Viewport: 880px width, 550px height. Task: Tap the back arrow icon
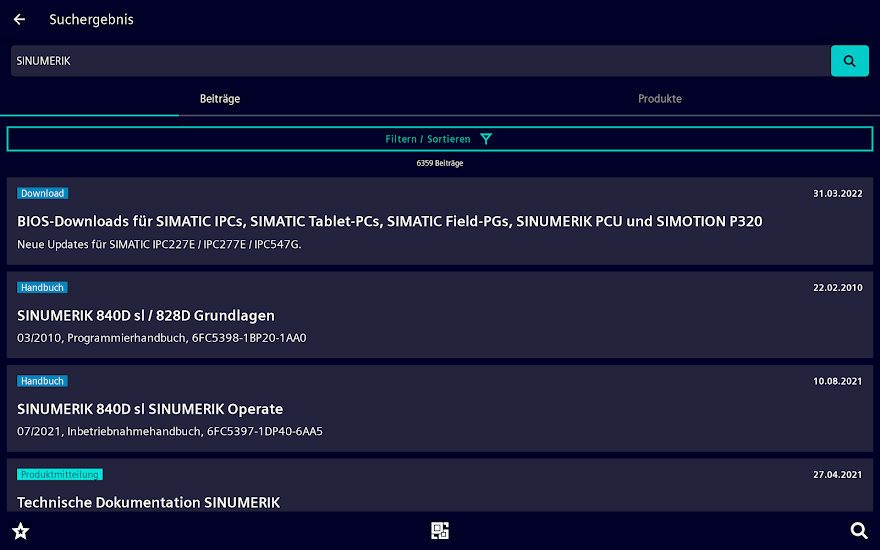coord(19,20)
